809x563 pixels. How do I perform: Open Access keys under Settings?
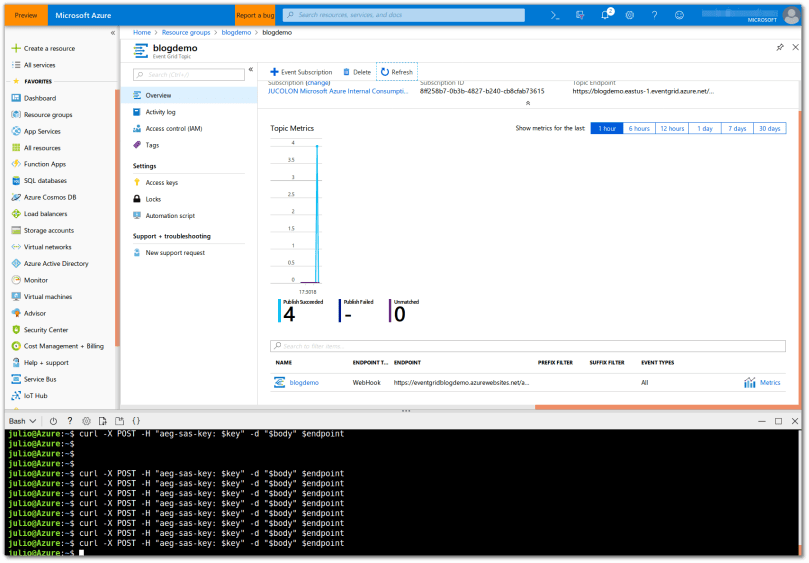[x=161, y=182]
